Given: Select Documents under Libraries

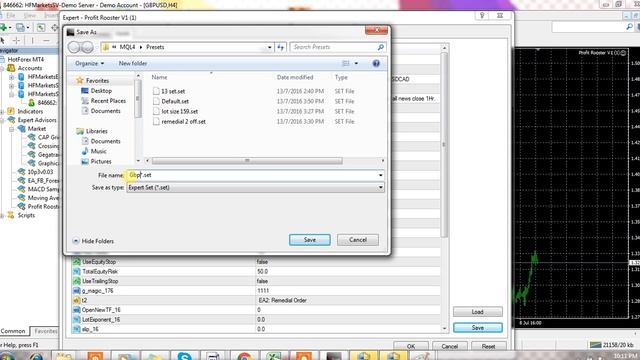Looking at the screenshot, I should tap(105, 141).
